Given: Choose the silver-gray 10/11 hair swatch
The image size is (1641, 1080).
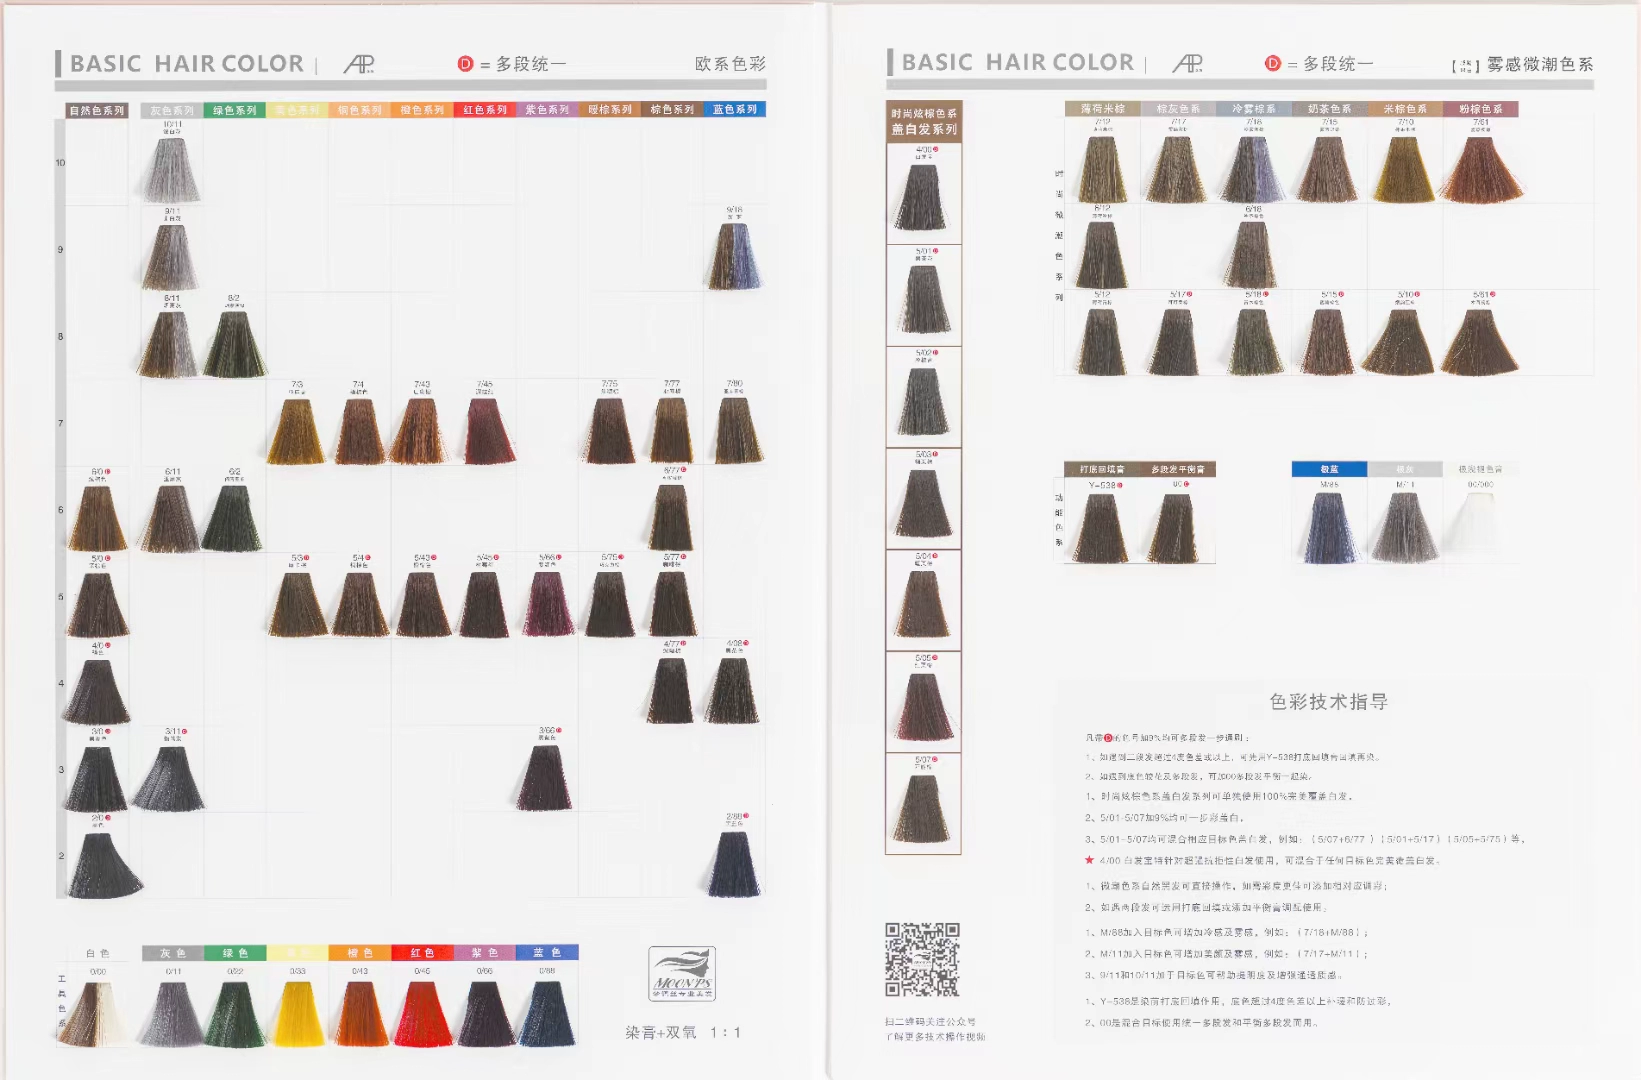Looking at the screenshot, I should click(172, 170).
